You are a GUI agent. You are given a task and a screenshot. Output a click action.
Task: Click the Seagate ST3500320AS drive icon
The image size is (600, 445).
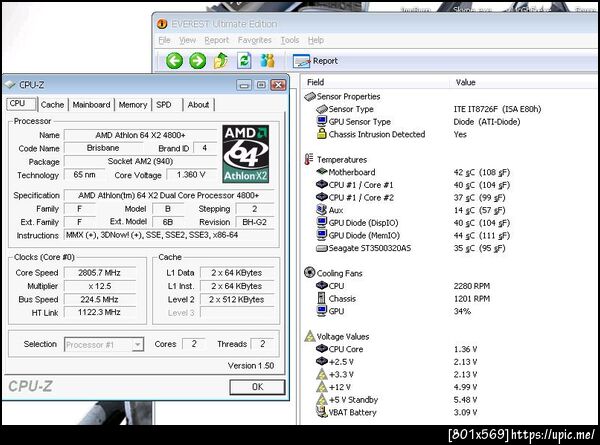pyautogui.click(x=322, y=248)
